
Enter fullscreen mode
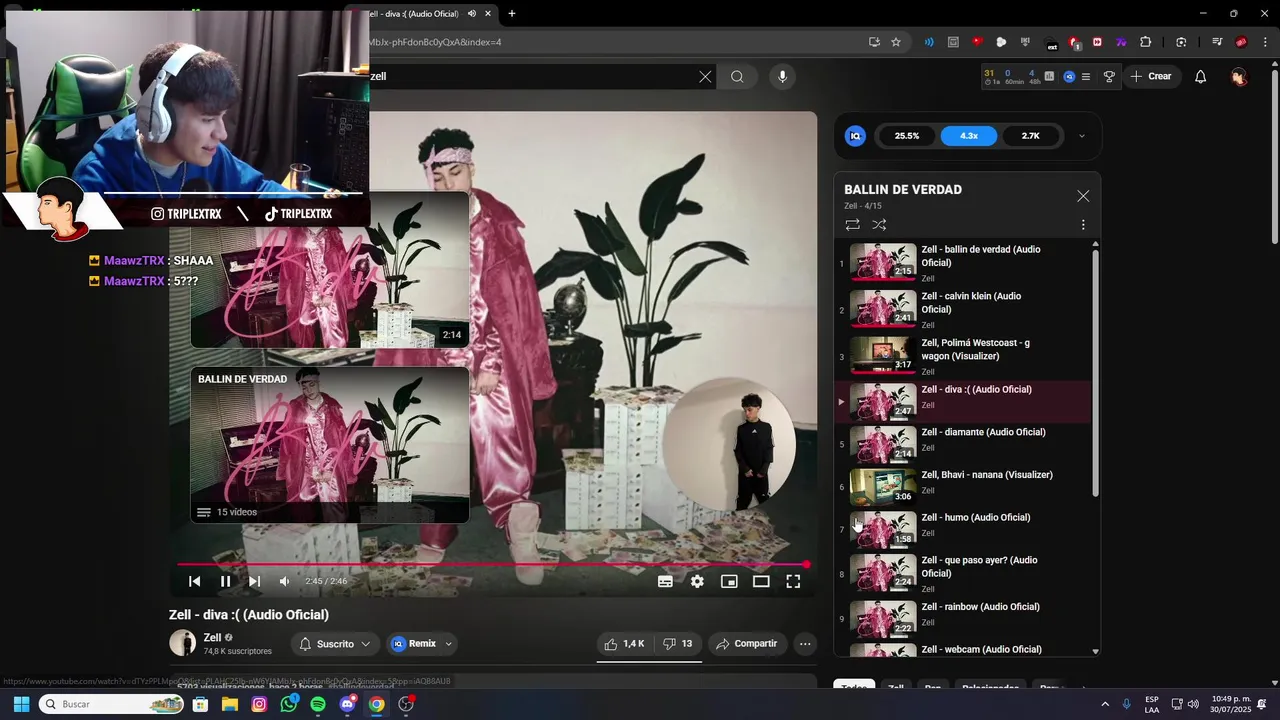pyautogui.click(x=793, y=581)
